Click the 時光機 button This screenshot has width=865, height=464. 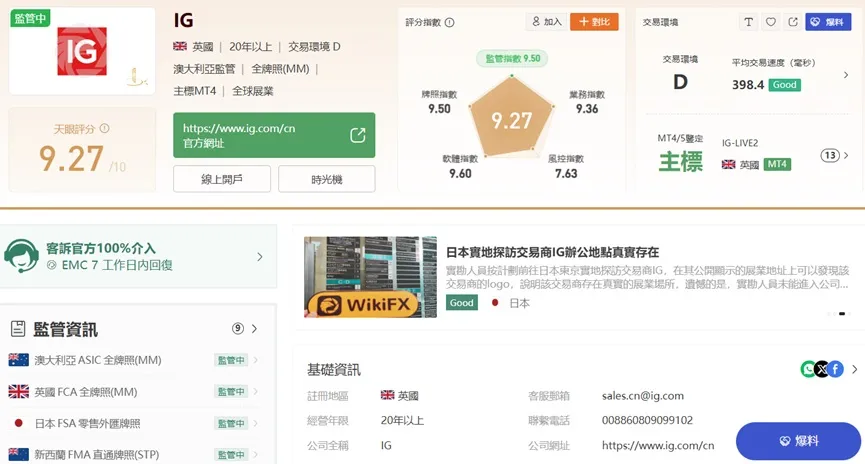click(x=327, y=179)
